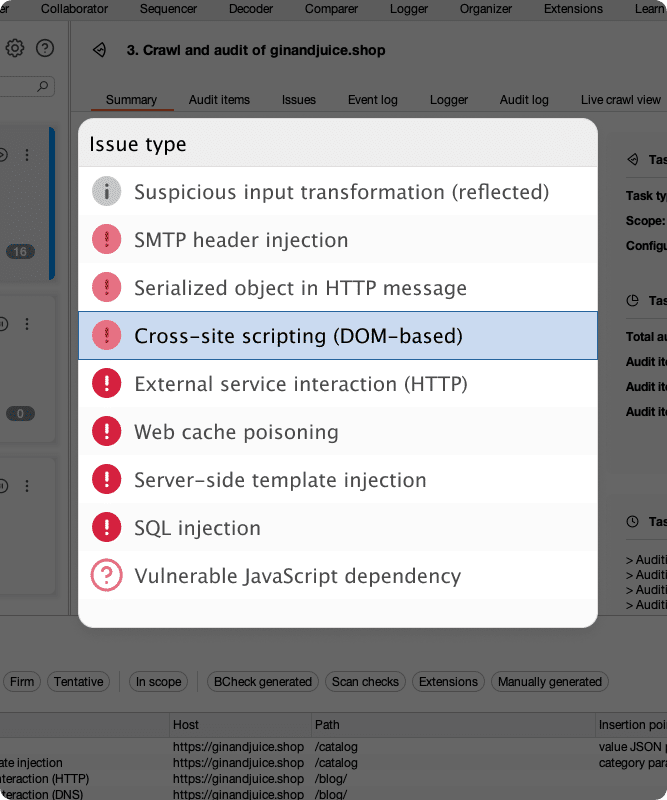Screen dimensions: 667x800
Task: Click the Web cache poisoning severity icon
Action: pyautogui.click(x=106, y=432)
